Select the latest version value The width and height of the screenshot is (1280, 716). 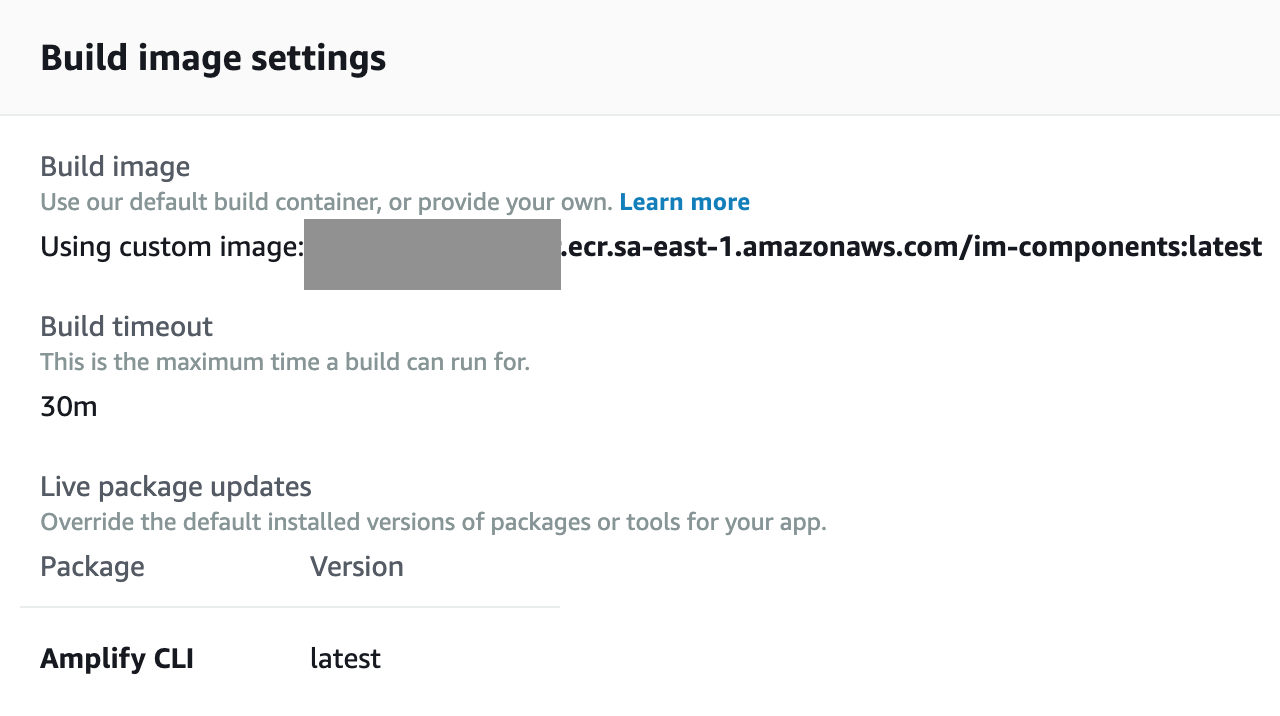click(x=345, y=658)
